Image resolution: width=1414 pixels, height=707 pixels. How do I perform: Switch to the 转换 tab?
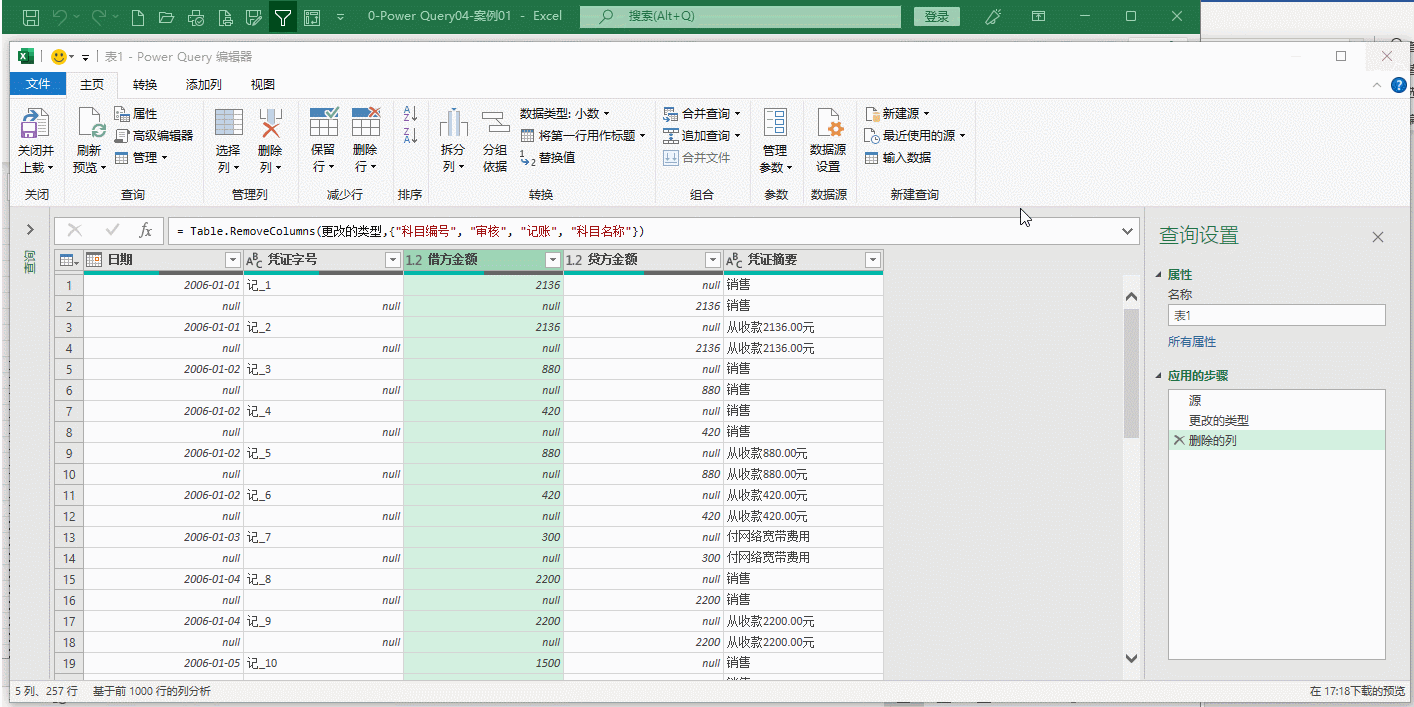pos(145,85)
